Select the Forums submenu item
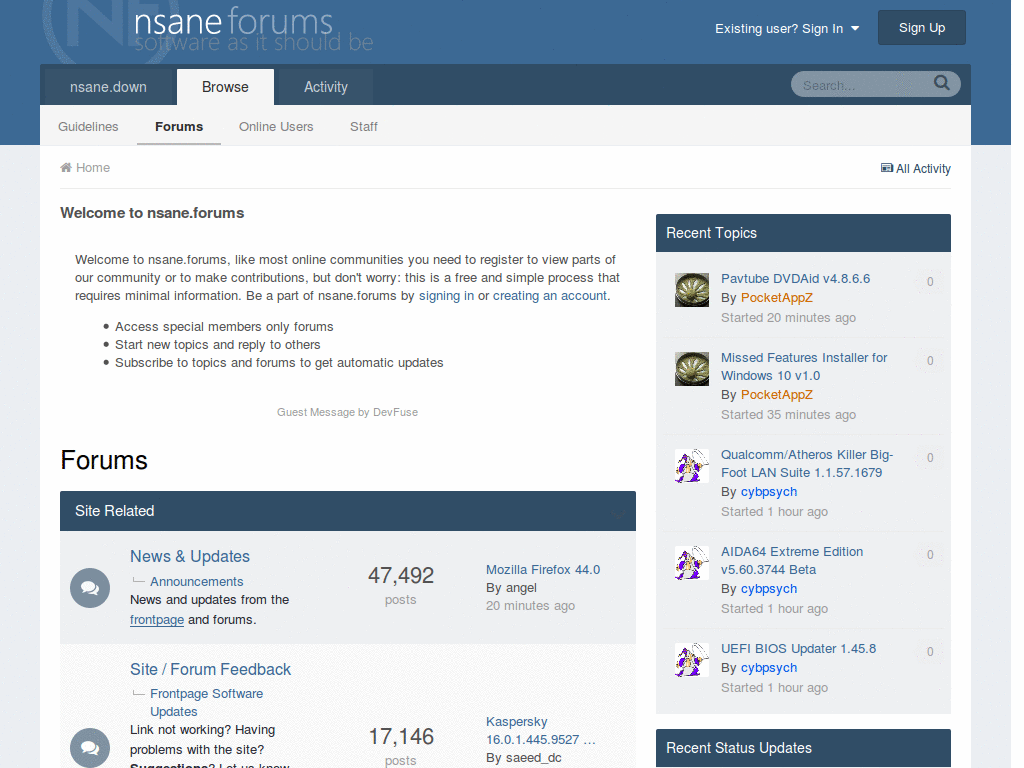Screen dimensions: 1024x768 tap(179, 127)
